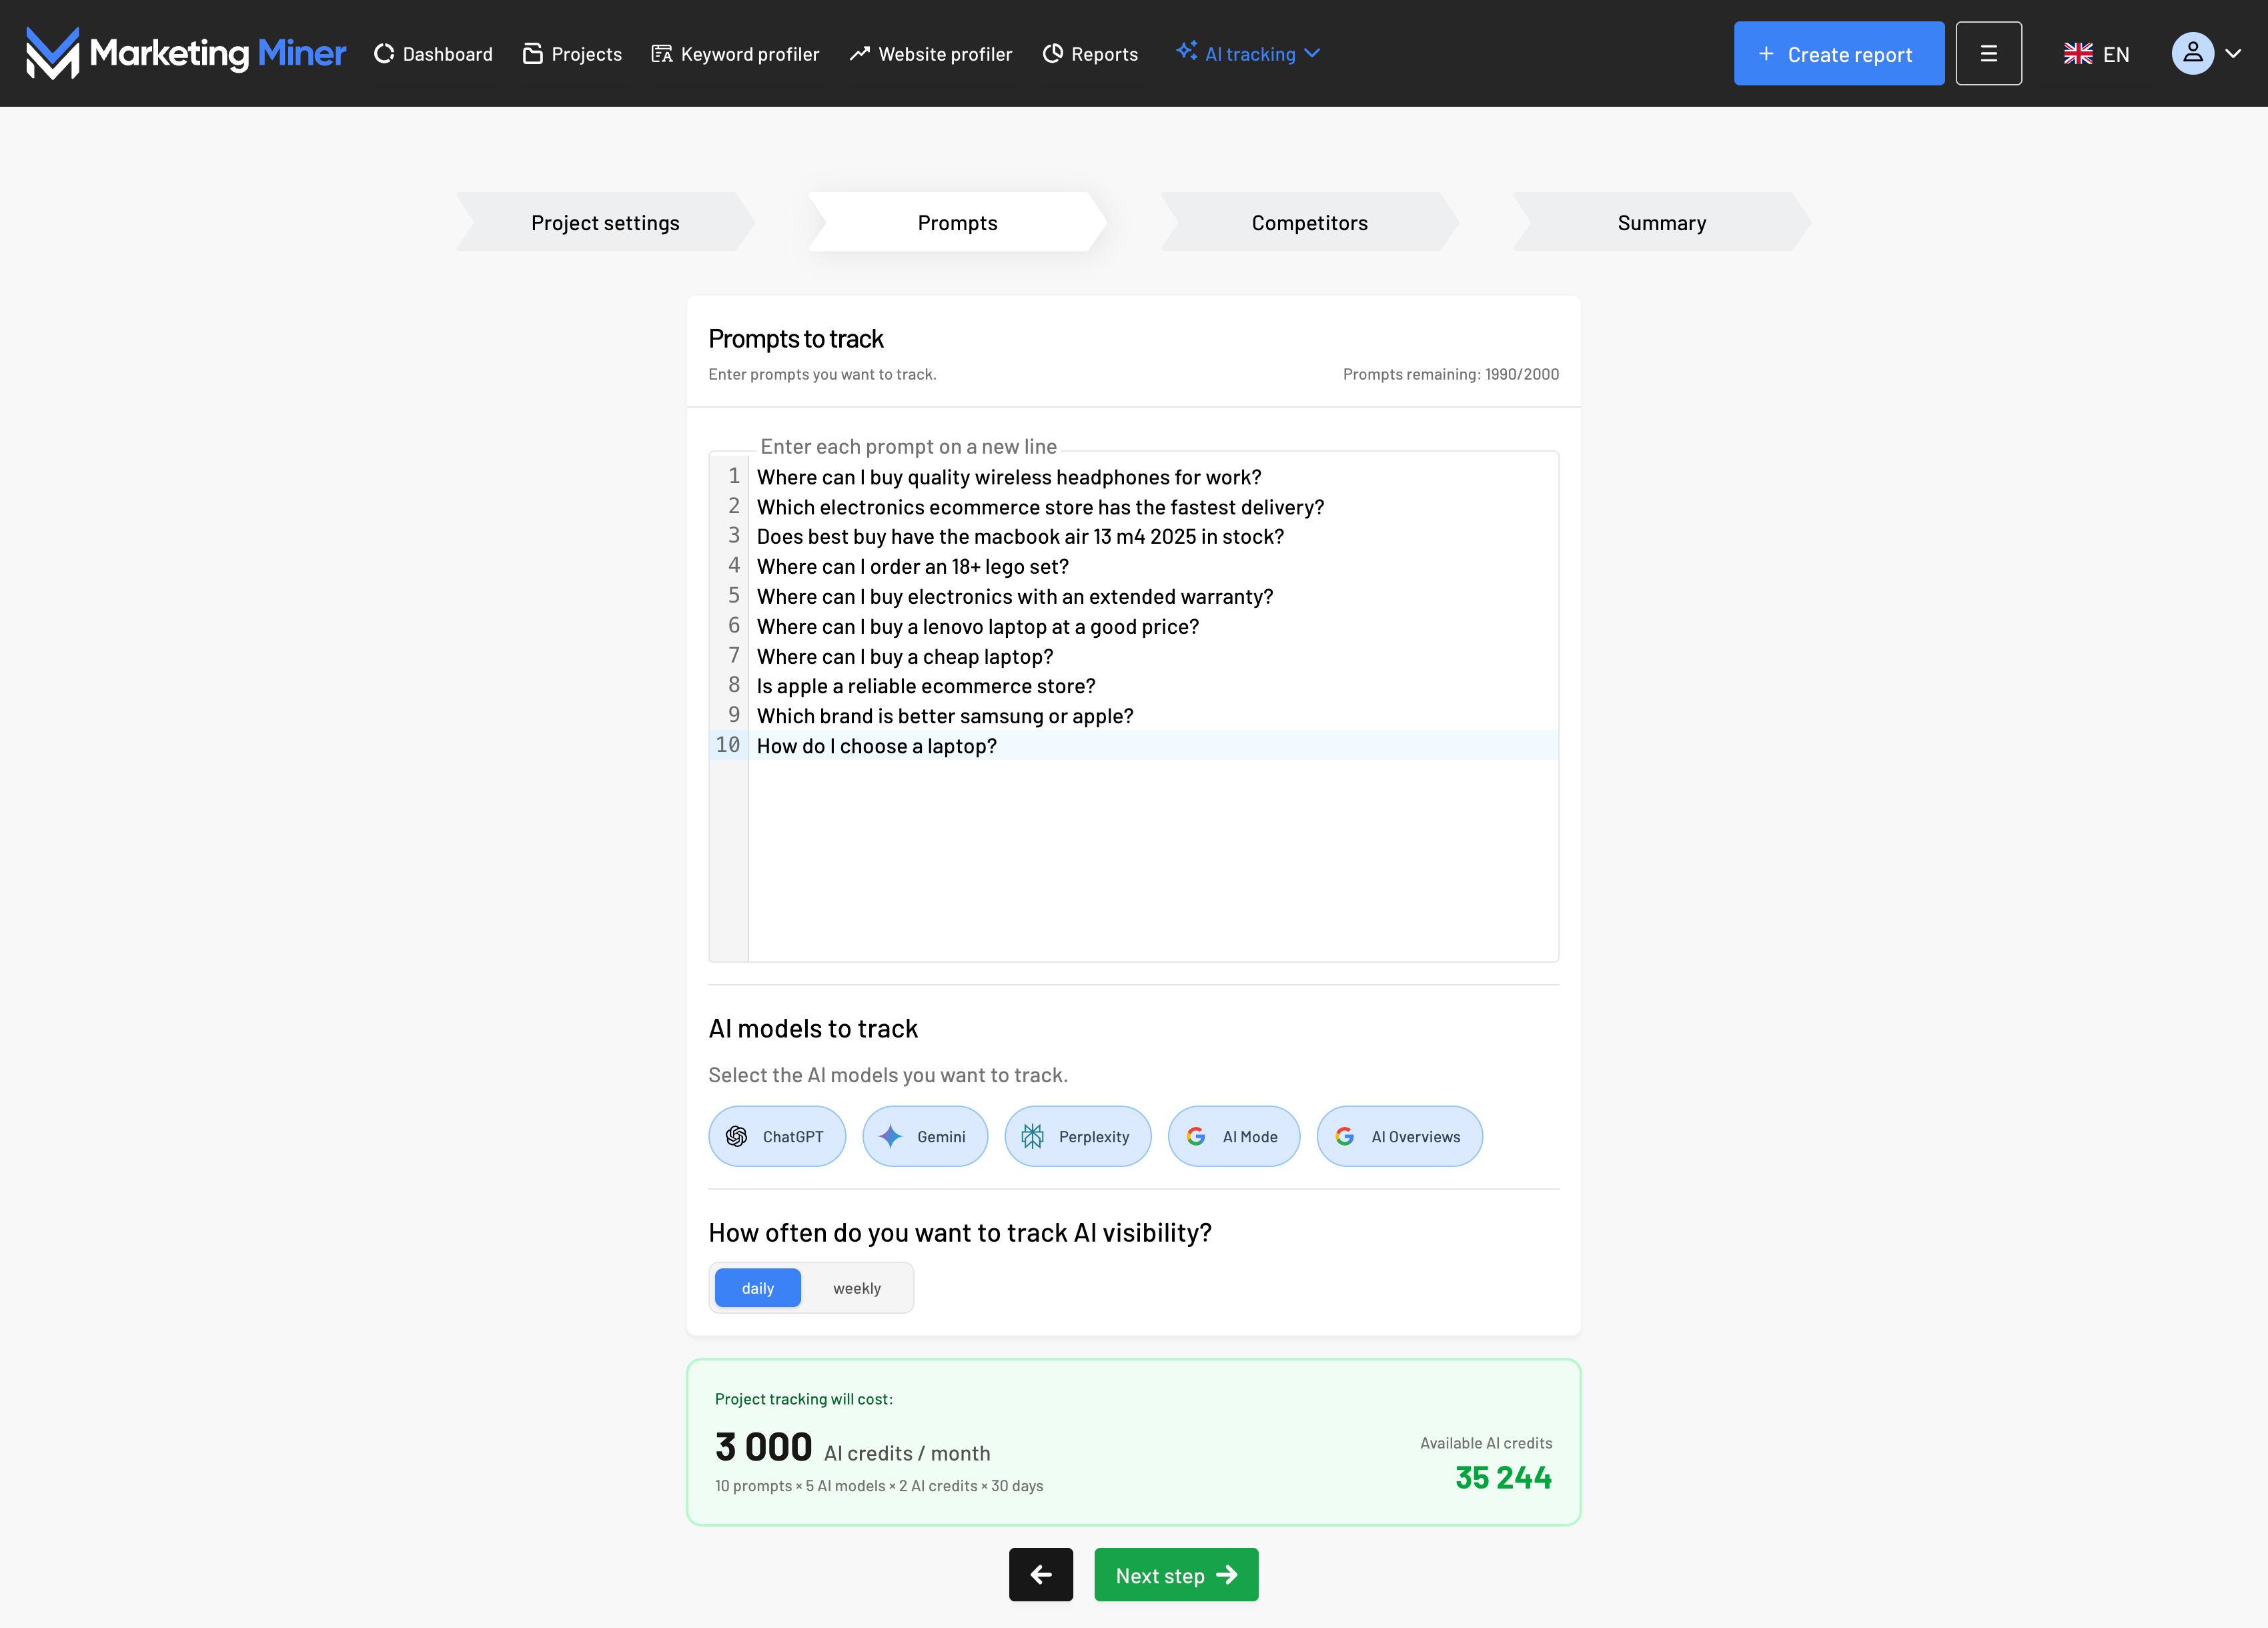Expand the AI tracking dropdown
This screenshot has height=1628, width=2268.
pyautogui.click(x=1250, y=54)
